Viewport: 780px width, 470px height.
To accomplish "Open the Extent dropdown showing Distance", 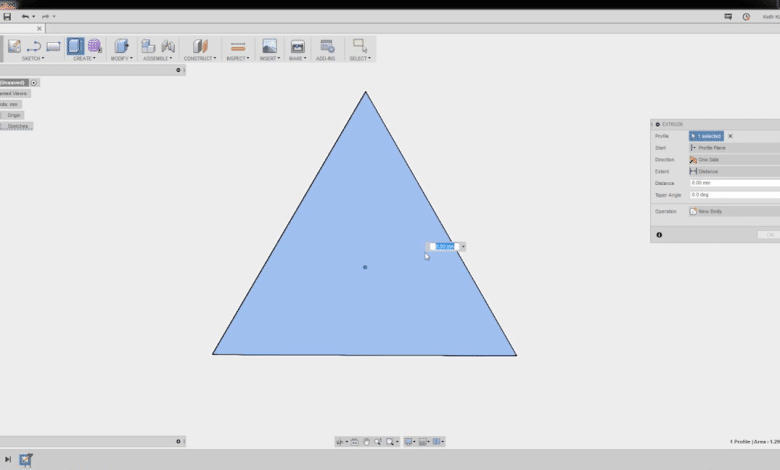I will click(x=734, y=171).
